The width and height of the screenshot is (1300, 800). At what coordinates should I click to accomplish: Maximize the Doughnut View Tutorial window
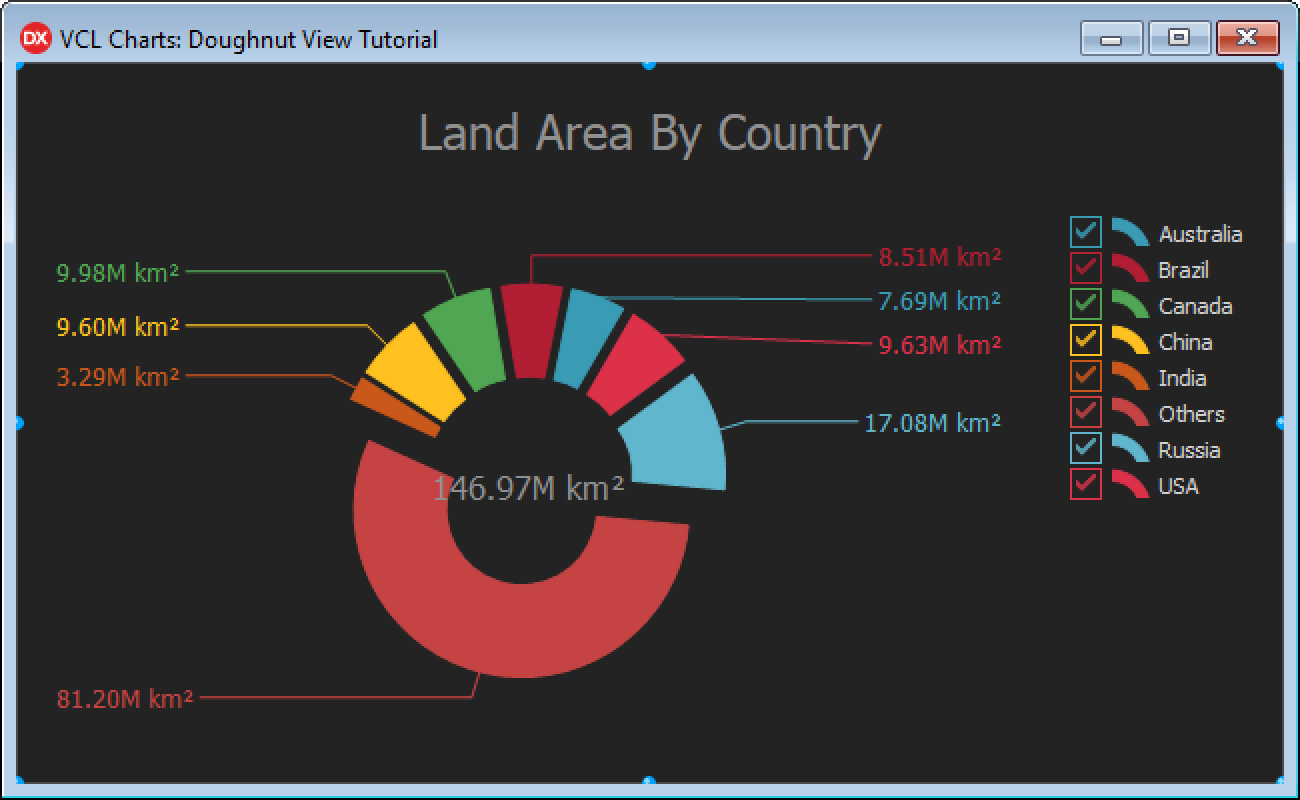click(1179, 38)
